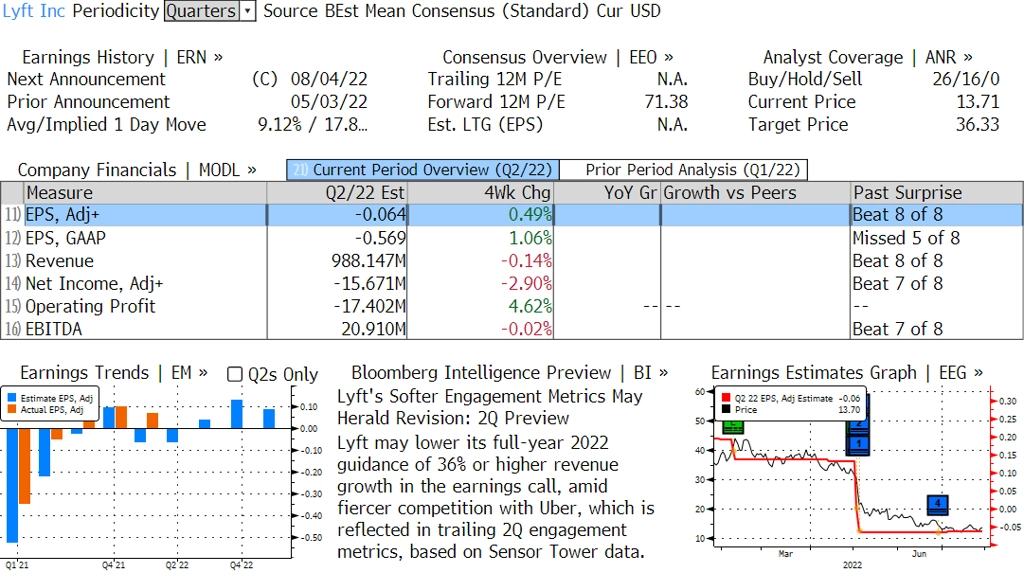
Task: Click the Target Price value 36.33
Action: [x=978, y=125]
